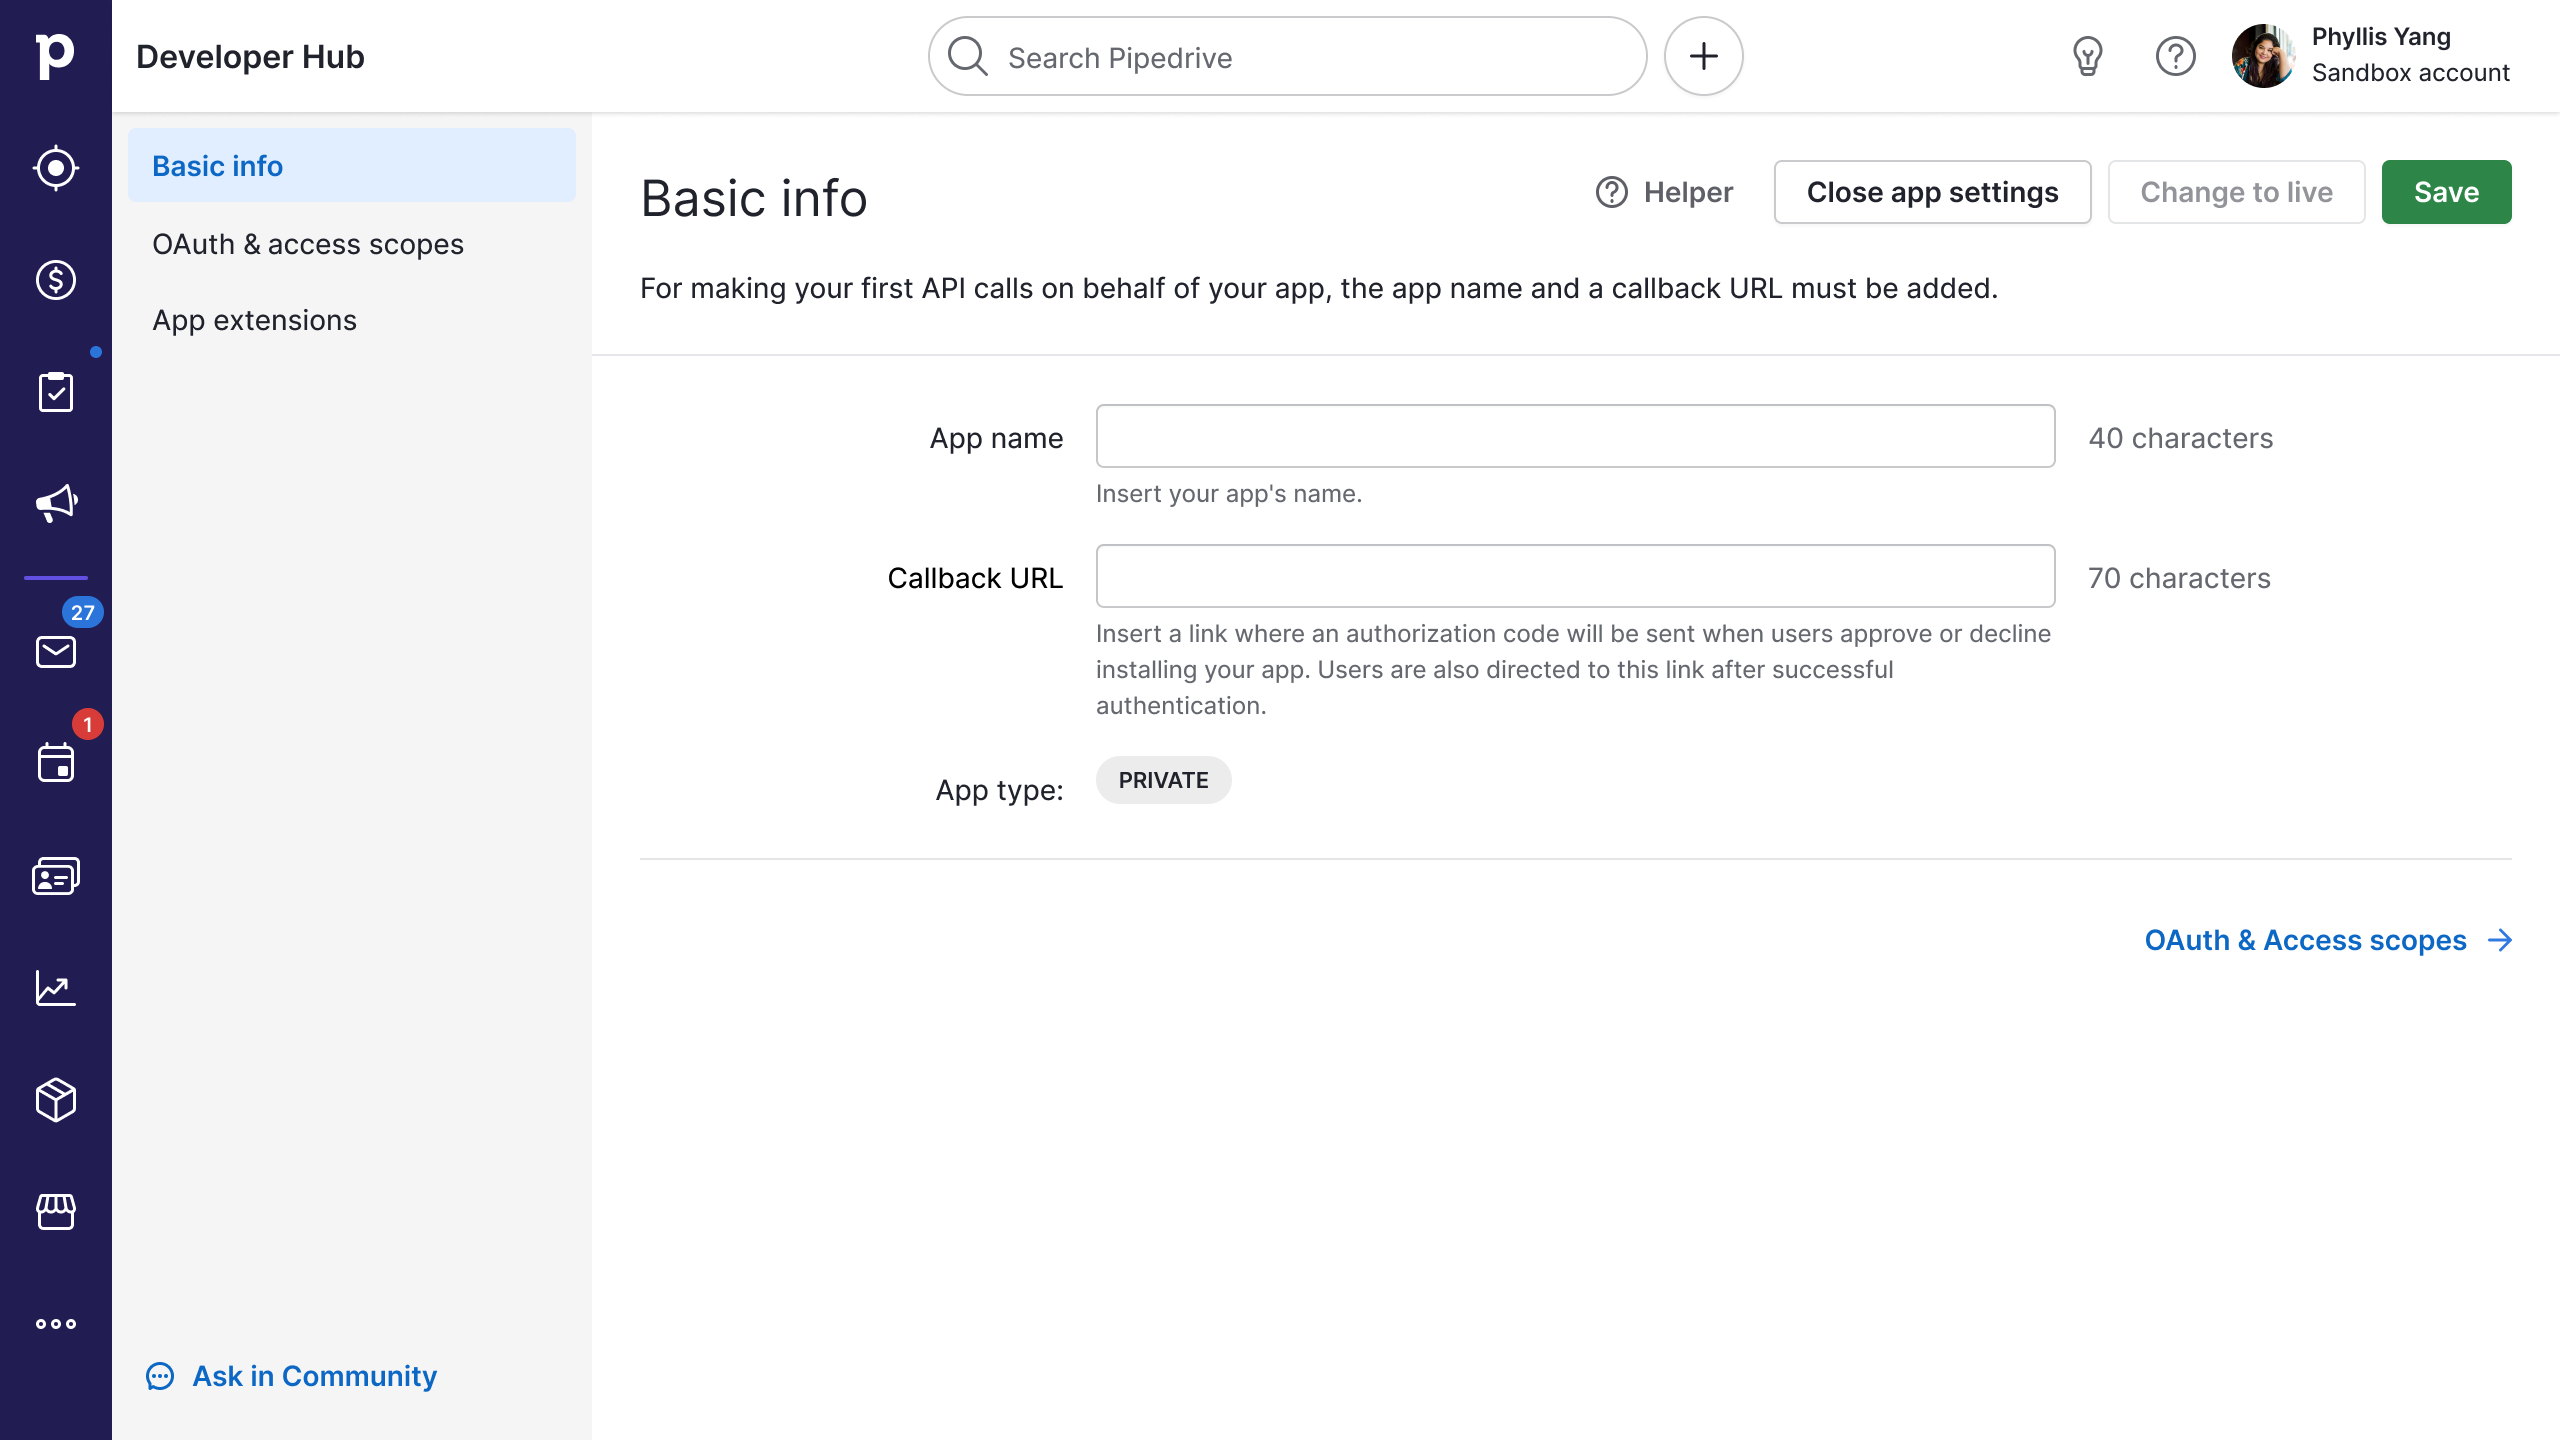Click the green Save button
The height and width of the screenshot is (1440, 2560).
point(2446,192)
